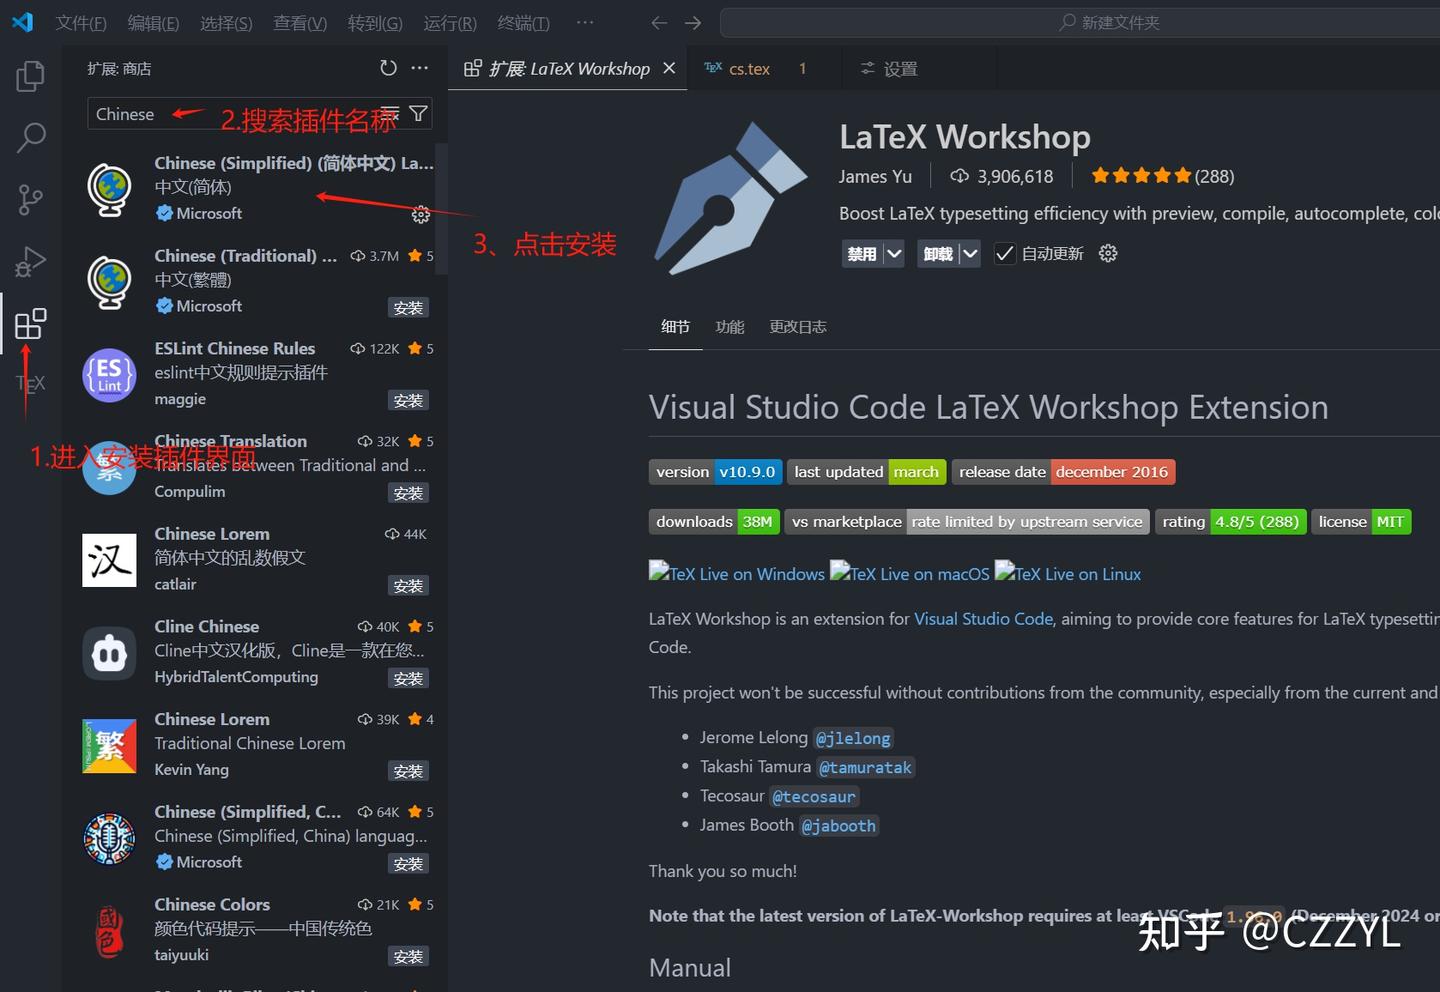Open the Search view in activity bar

coord(30,137)
